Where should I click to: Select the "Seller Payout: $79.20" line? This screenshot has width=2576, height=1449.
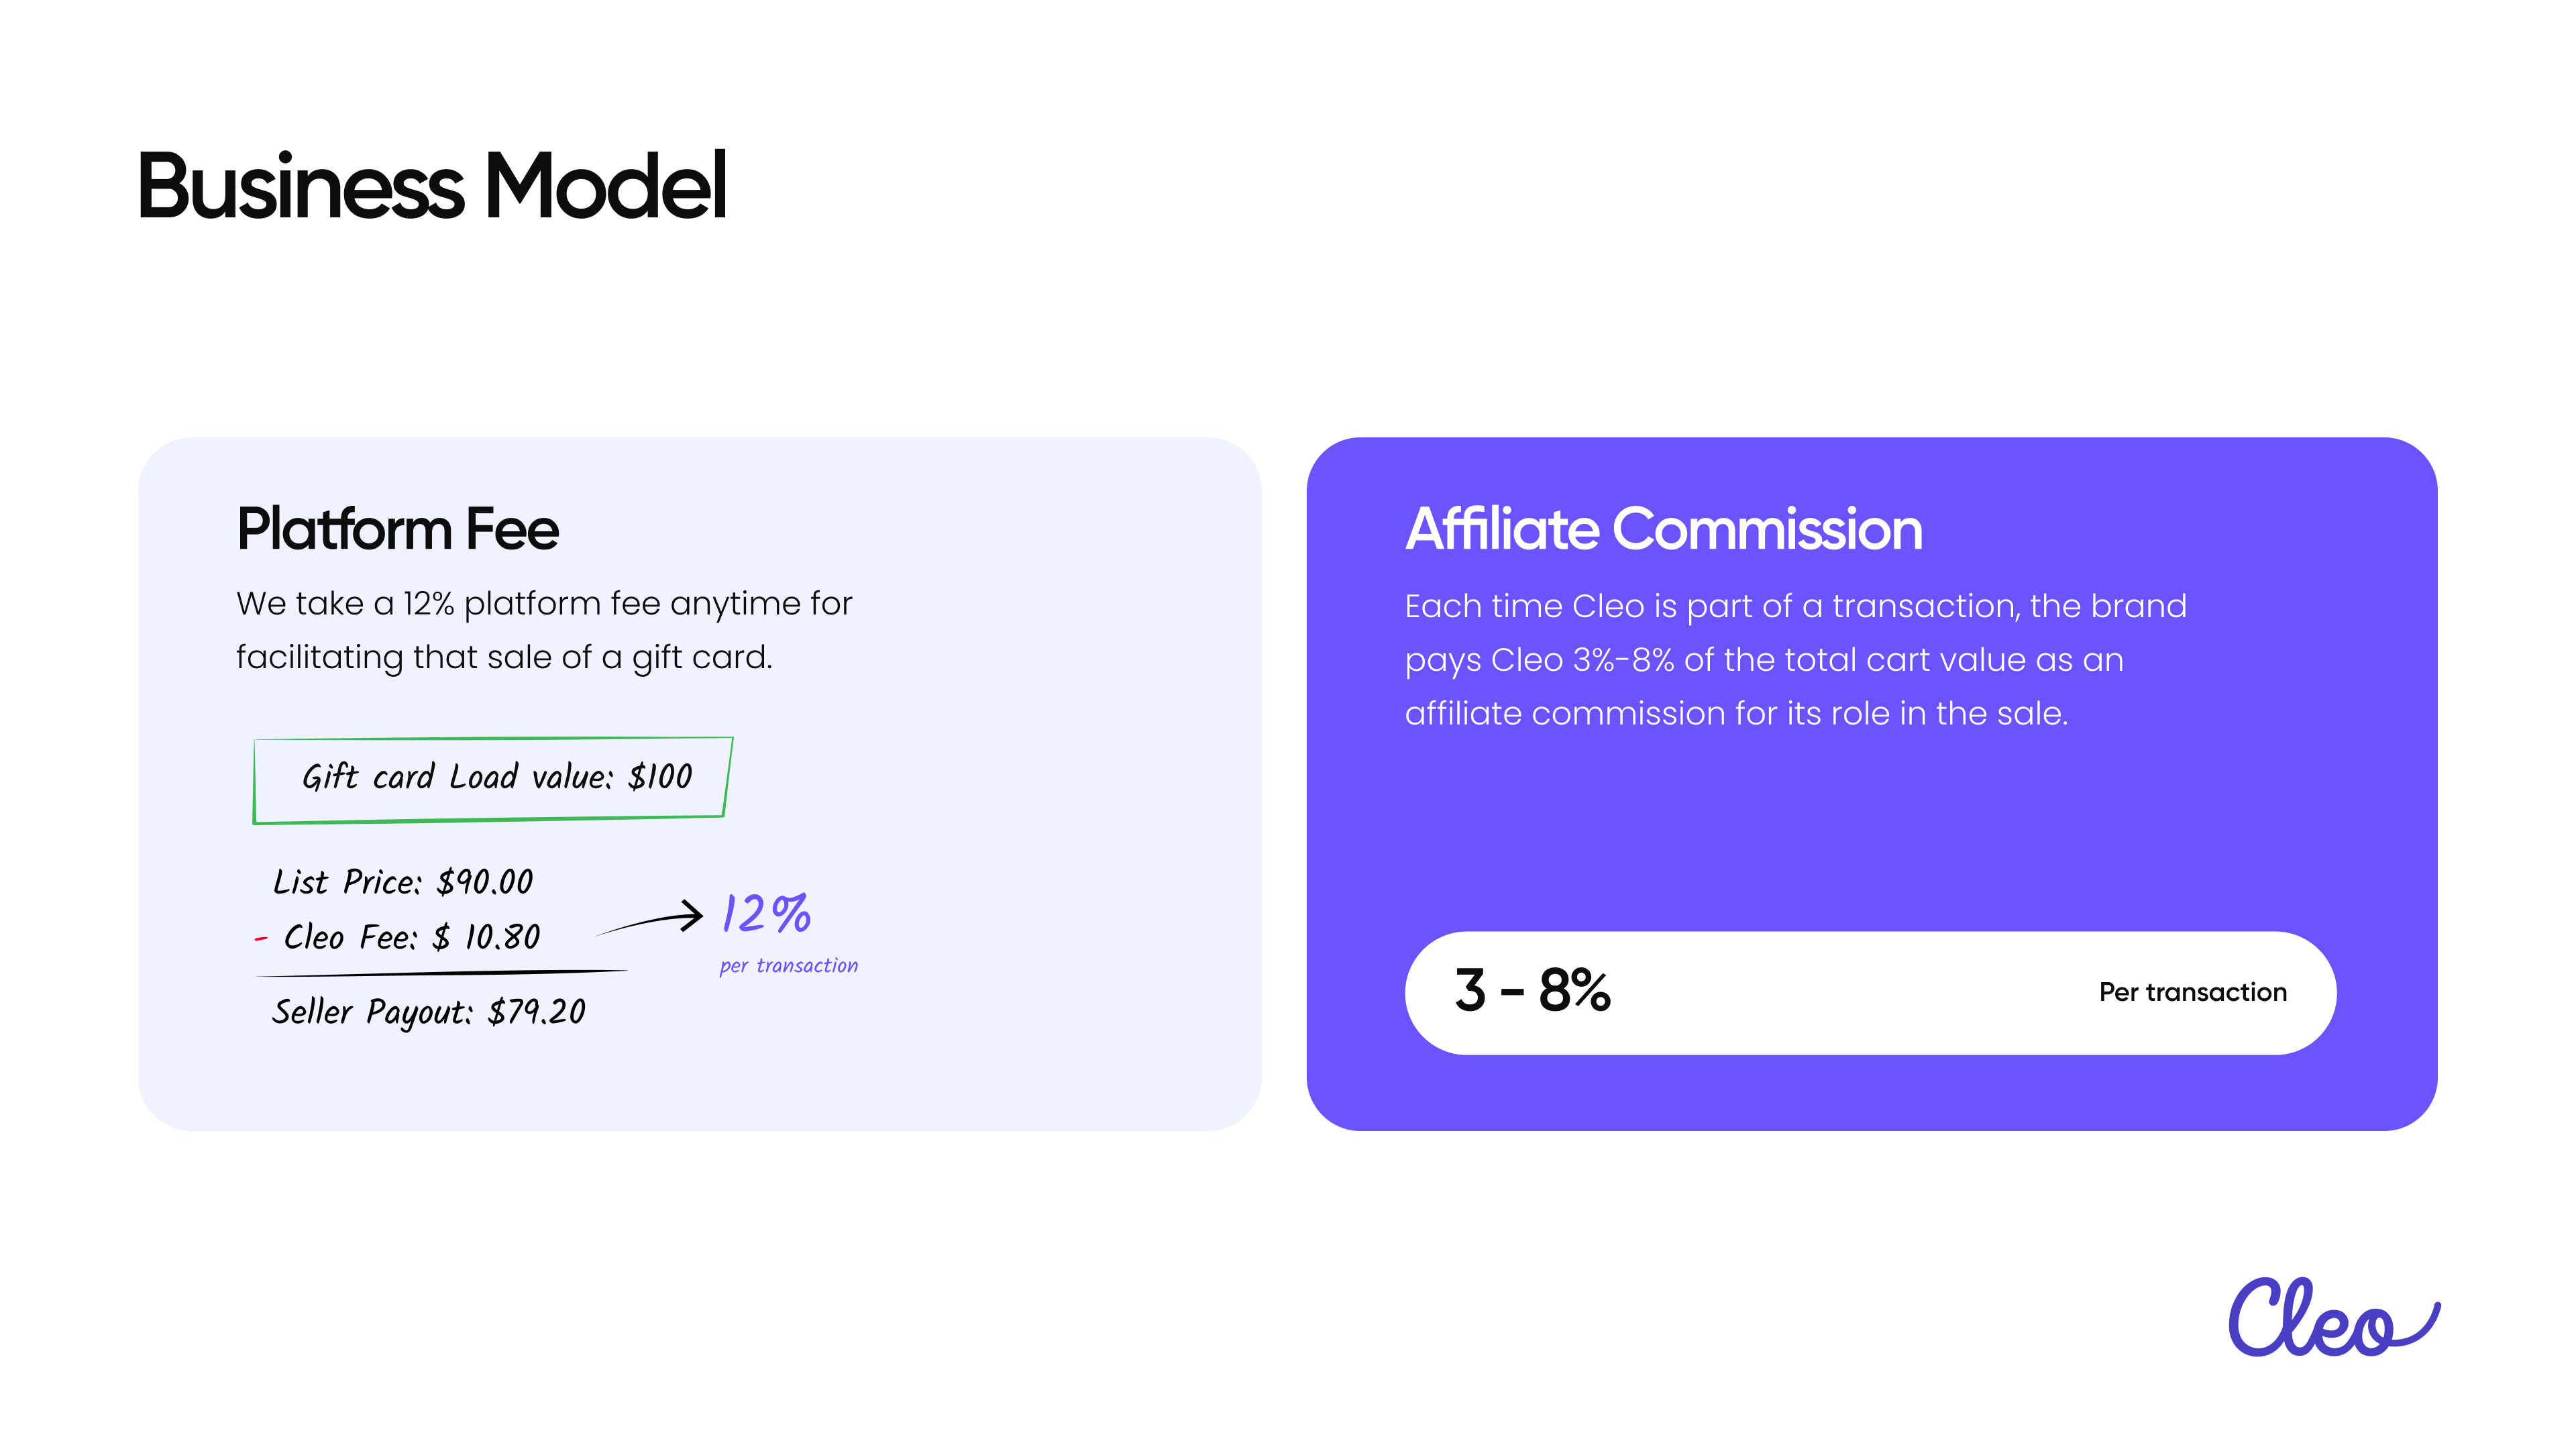tap(429, 1012)
